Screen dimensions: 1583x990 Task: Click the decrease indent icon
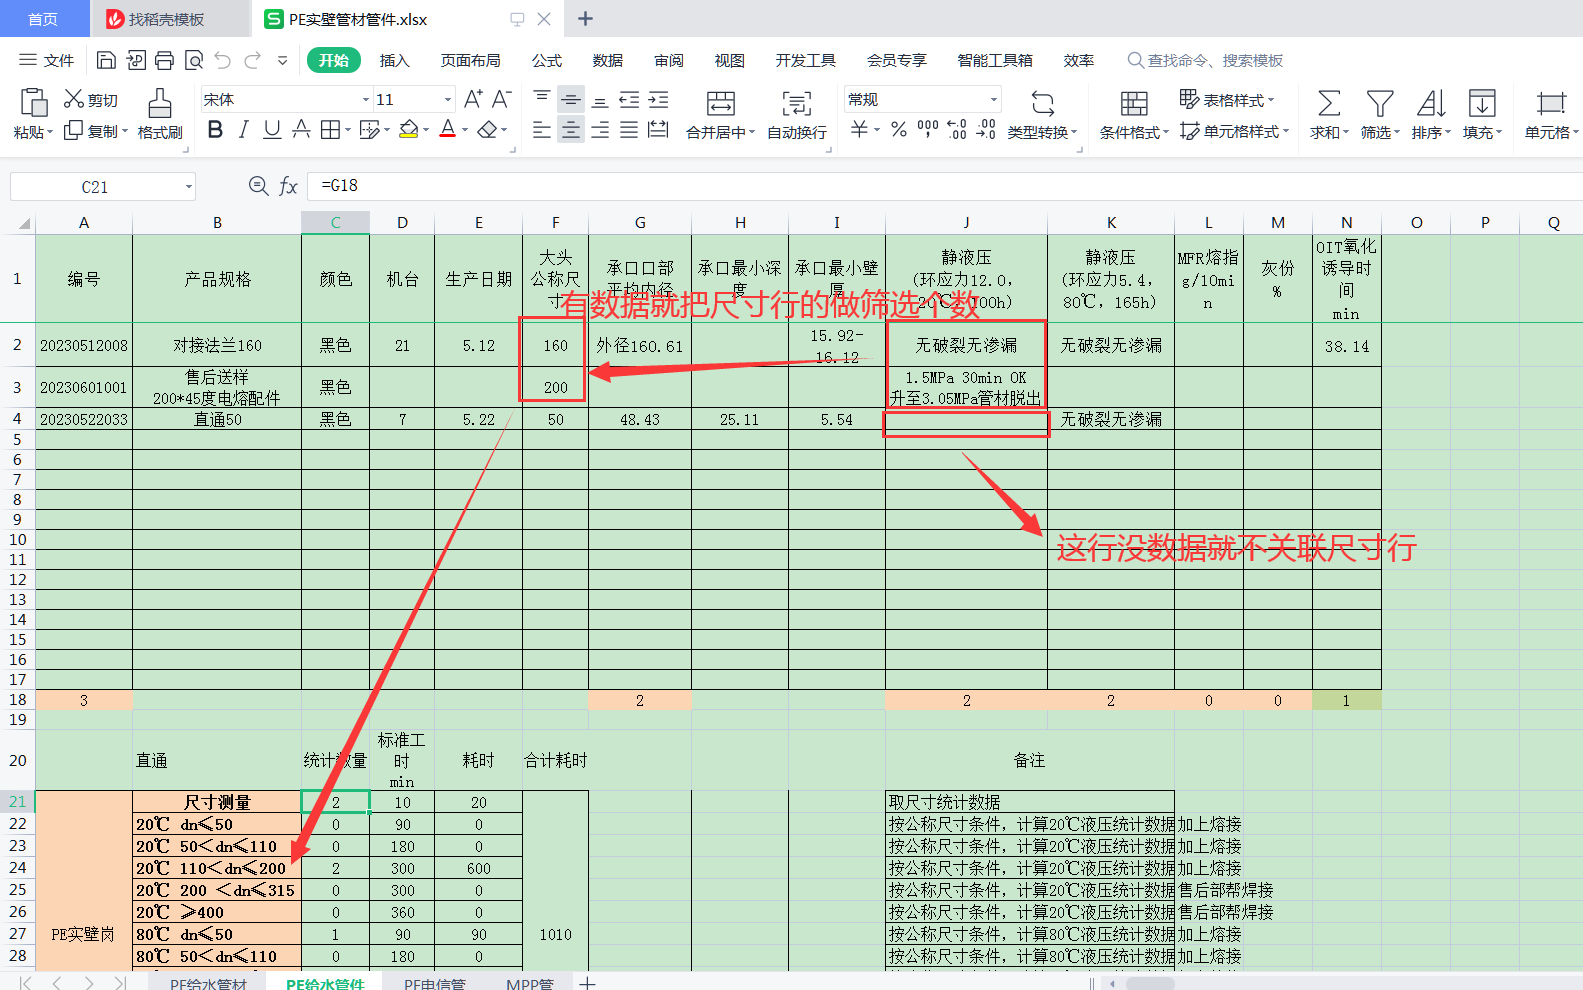(x=629, y=98)
